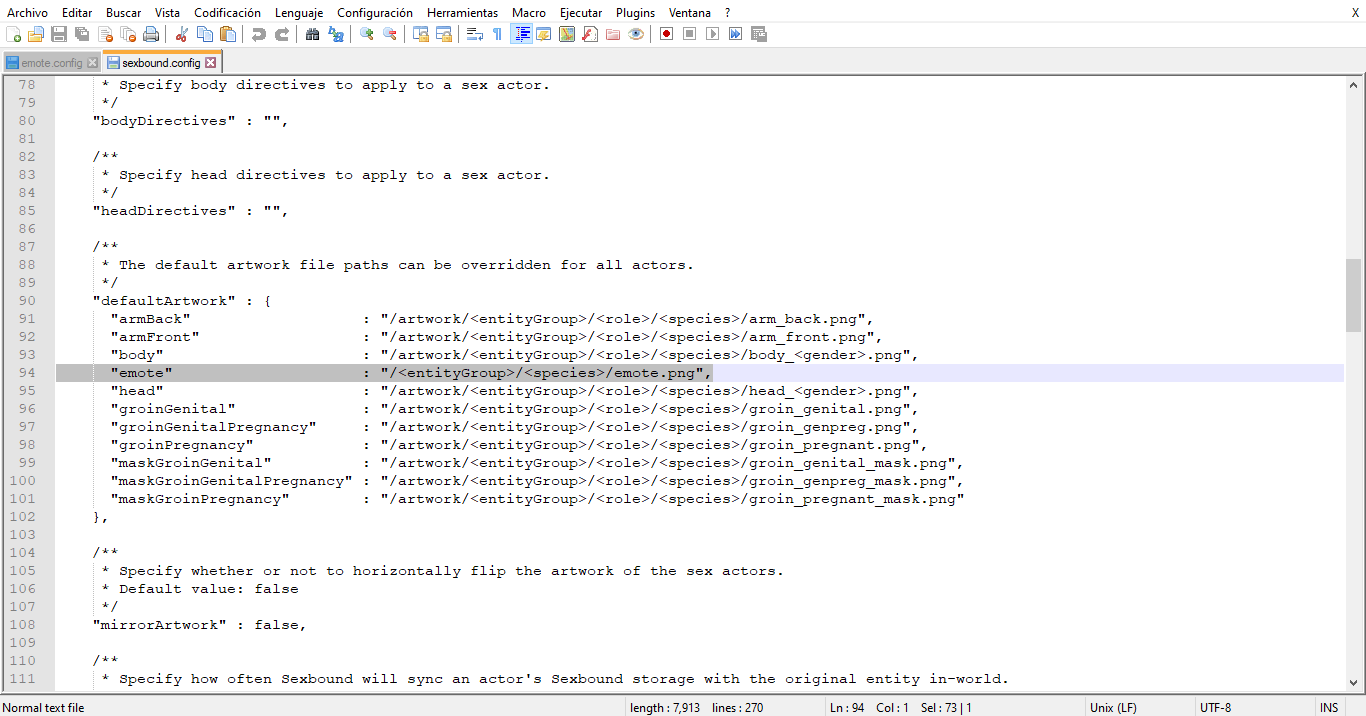Image resolution: width=1366 pixels, height=716 pixels.
Task: Click the Close All documents icon
Action: pyautogui.click(x=128, y=34)
